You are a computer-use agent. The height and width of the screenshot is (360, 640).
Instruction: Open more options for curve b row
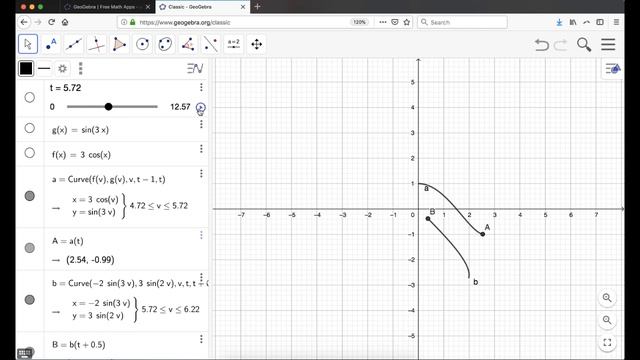(x=201, y=278)
